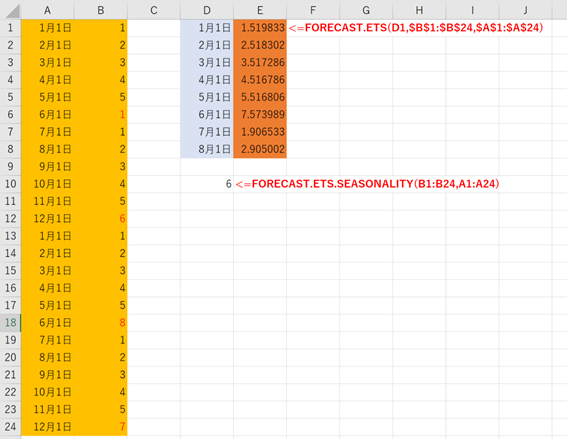Select row 10 header

coord(10,184)
